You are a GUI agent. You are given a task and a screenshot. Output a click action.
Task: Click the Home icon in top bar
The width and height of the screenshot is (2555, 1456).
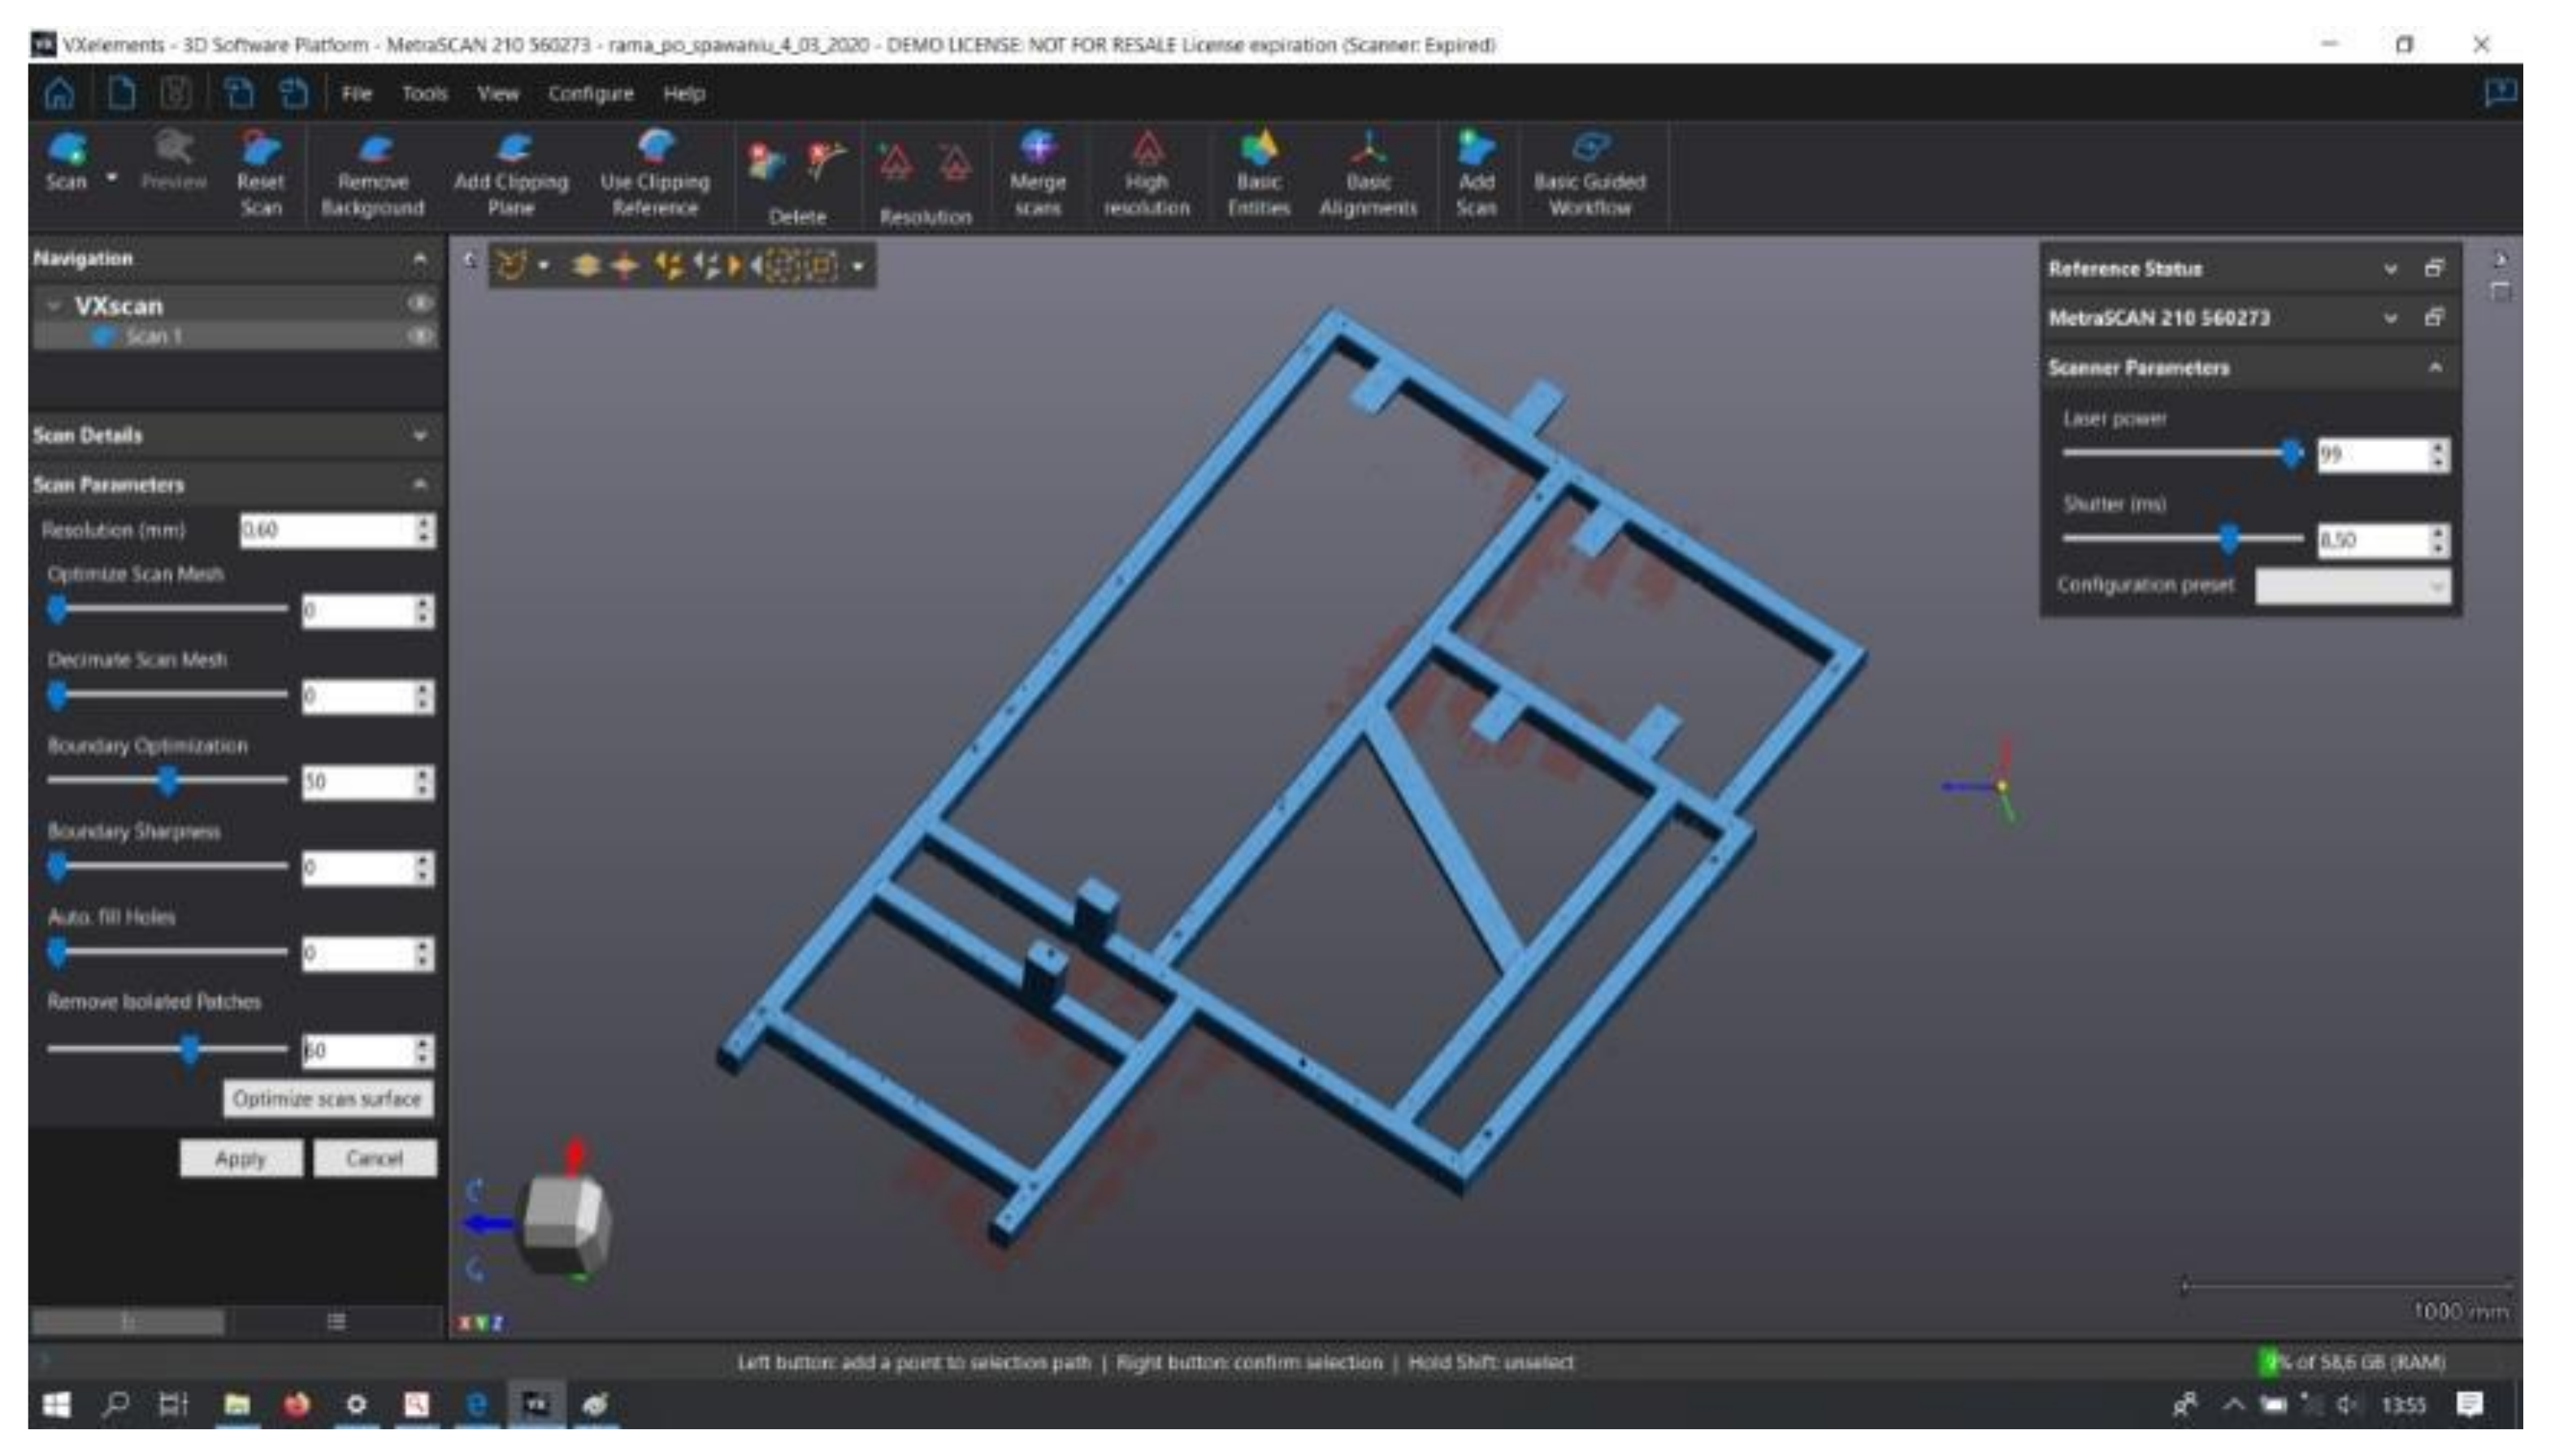click(59, 93)
